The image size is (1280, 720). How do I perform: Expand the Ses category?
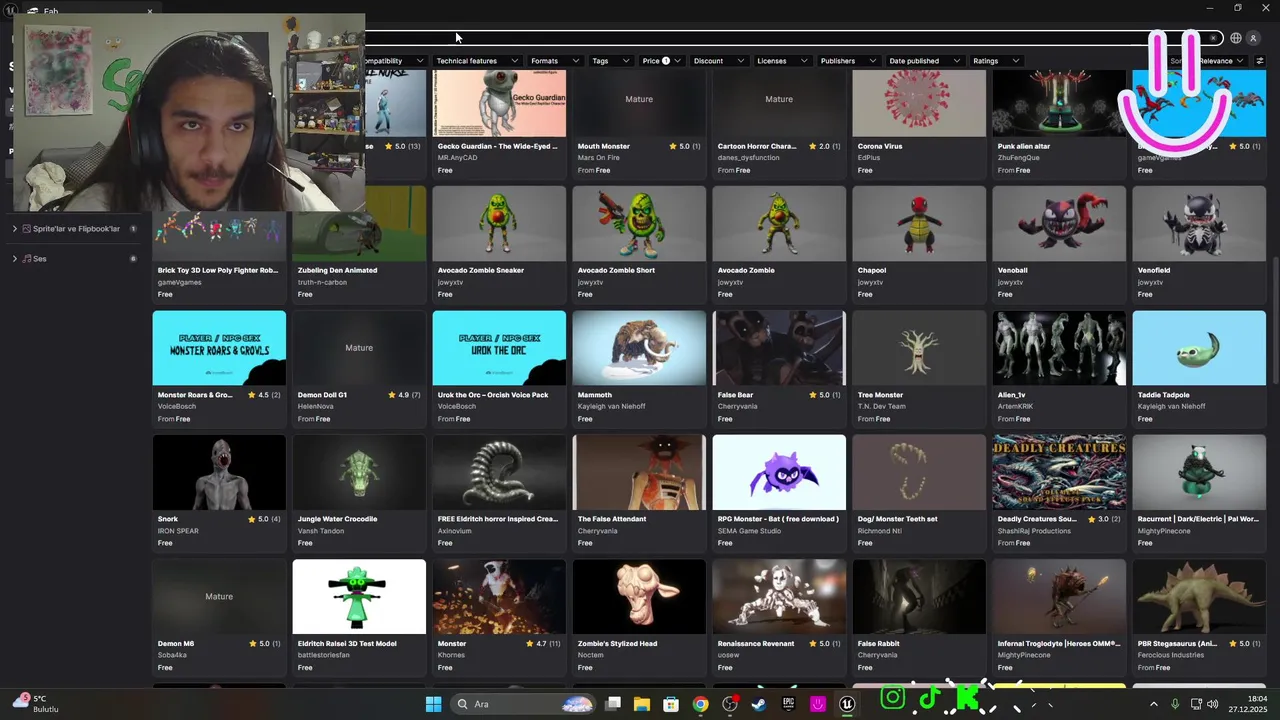point(15,259)
